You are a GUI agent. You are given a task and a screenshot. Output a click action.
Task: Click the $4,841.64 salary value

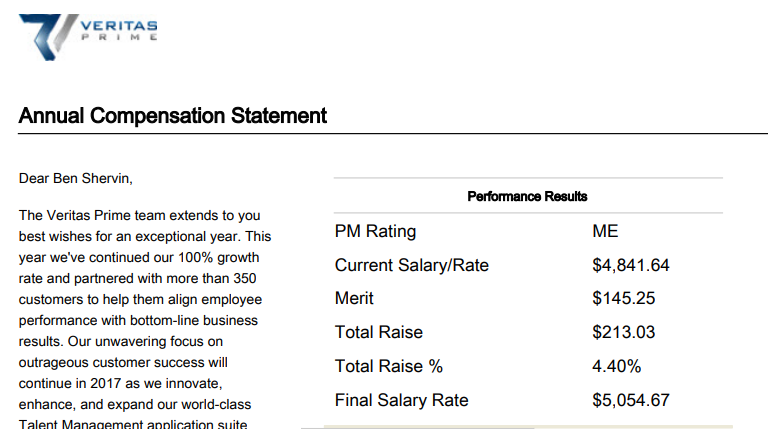click(x=631, y=265)
